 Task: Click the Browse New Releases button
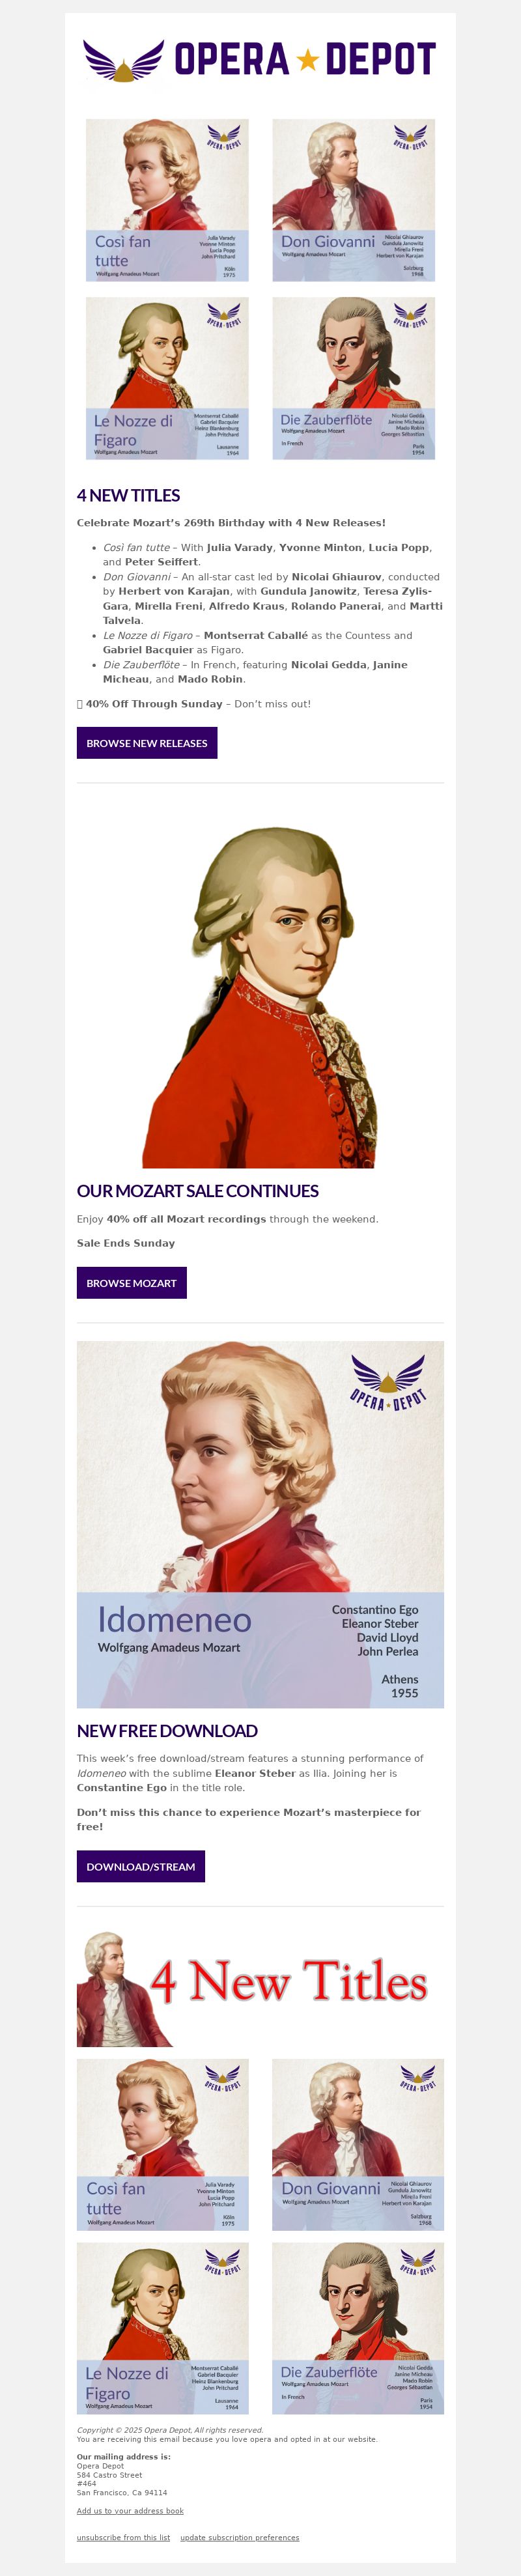[x=147, y=743]
